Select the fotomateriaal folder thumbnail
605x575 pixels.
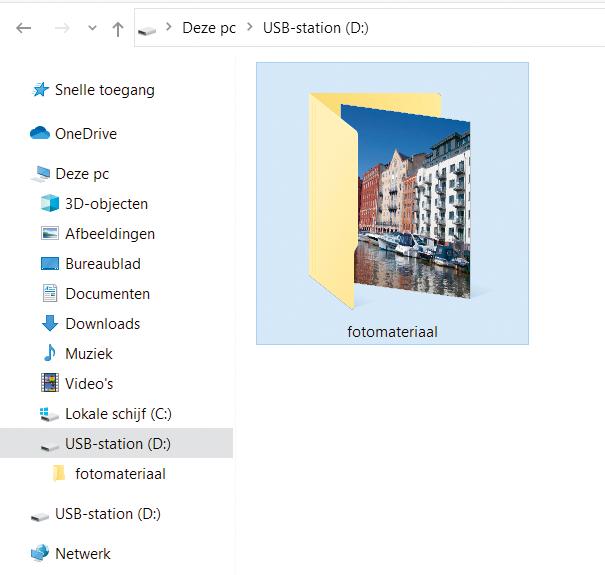tap(390, 201)
